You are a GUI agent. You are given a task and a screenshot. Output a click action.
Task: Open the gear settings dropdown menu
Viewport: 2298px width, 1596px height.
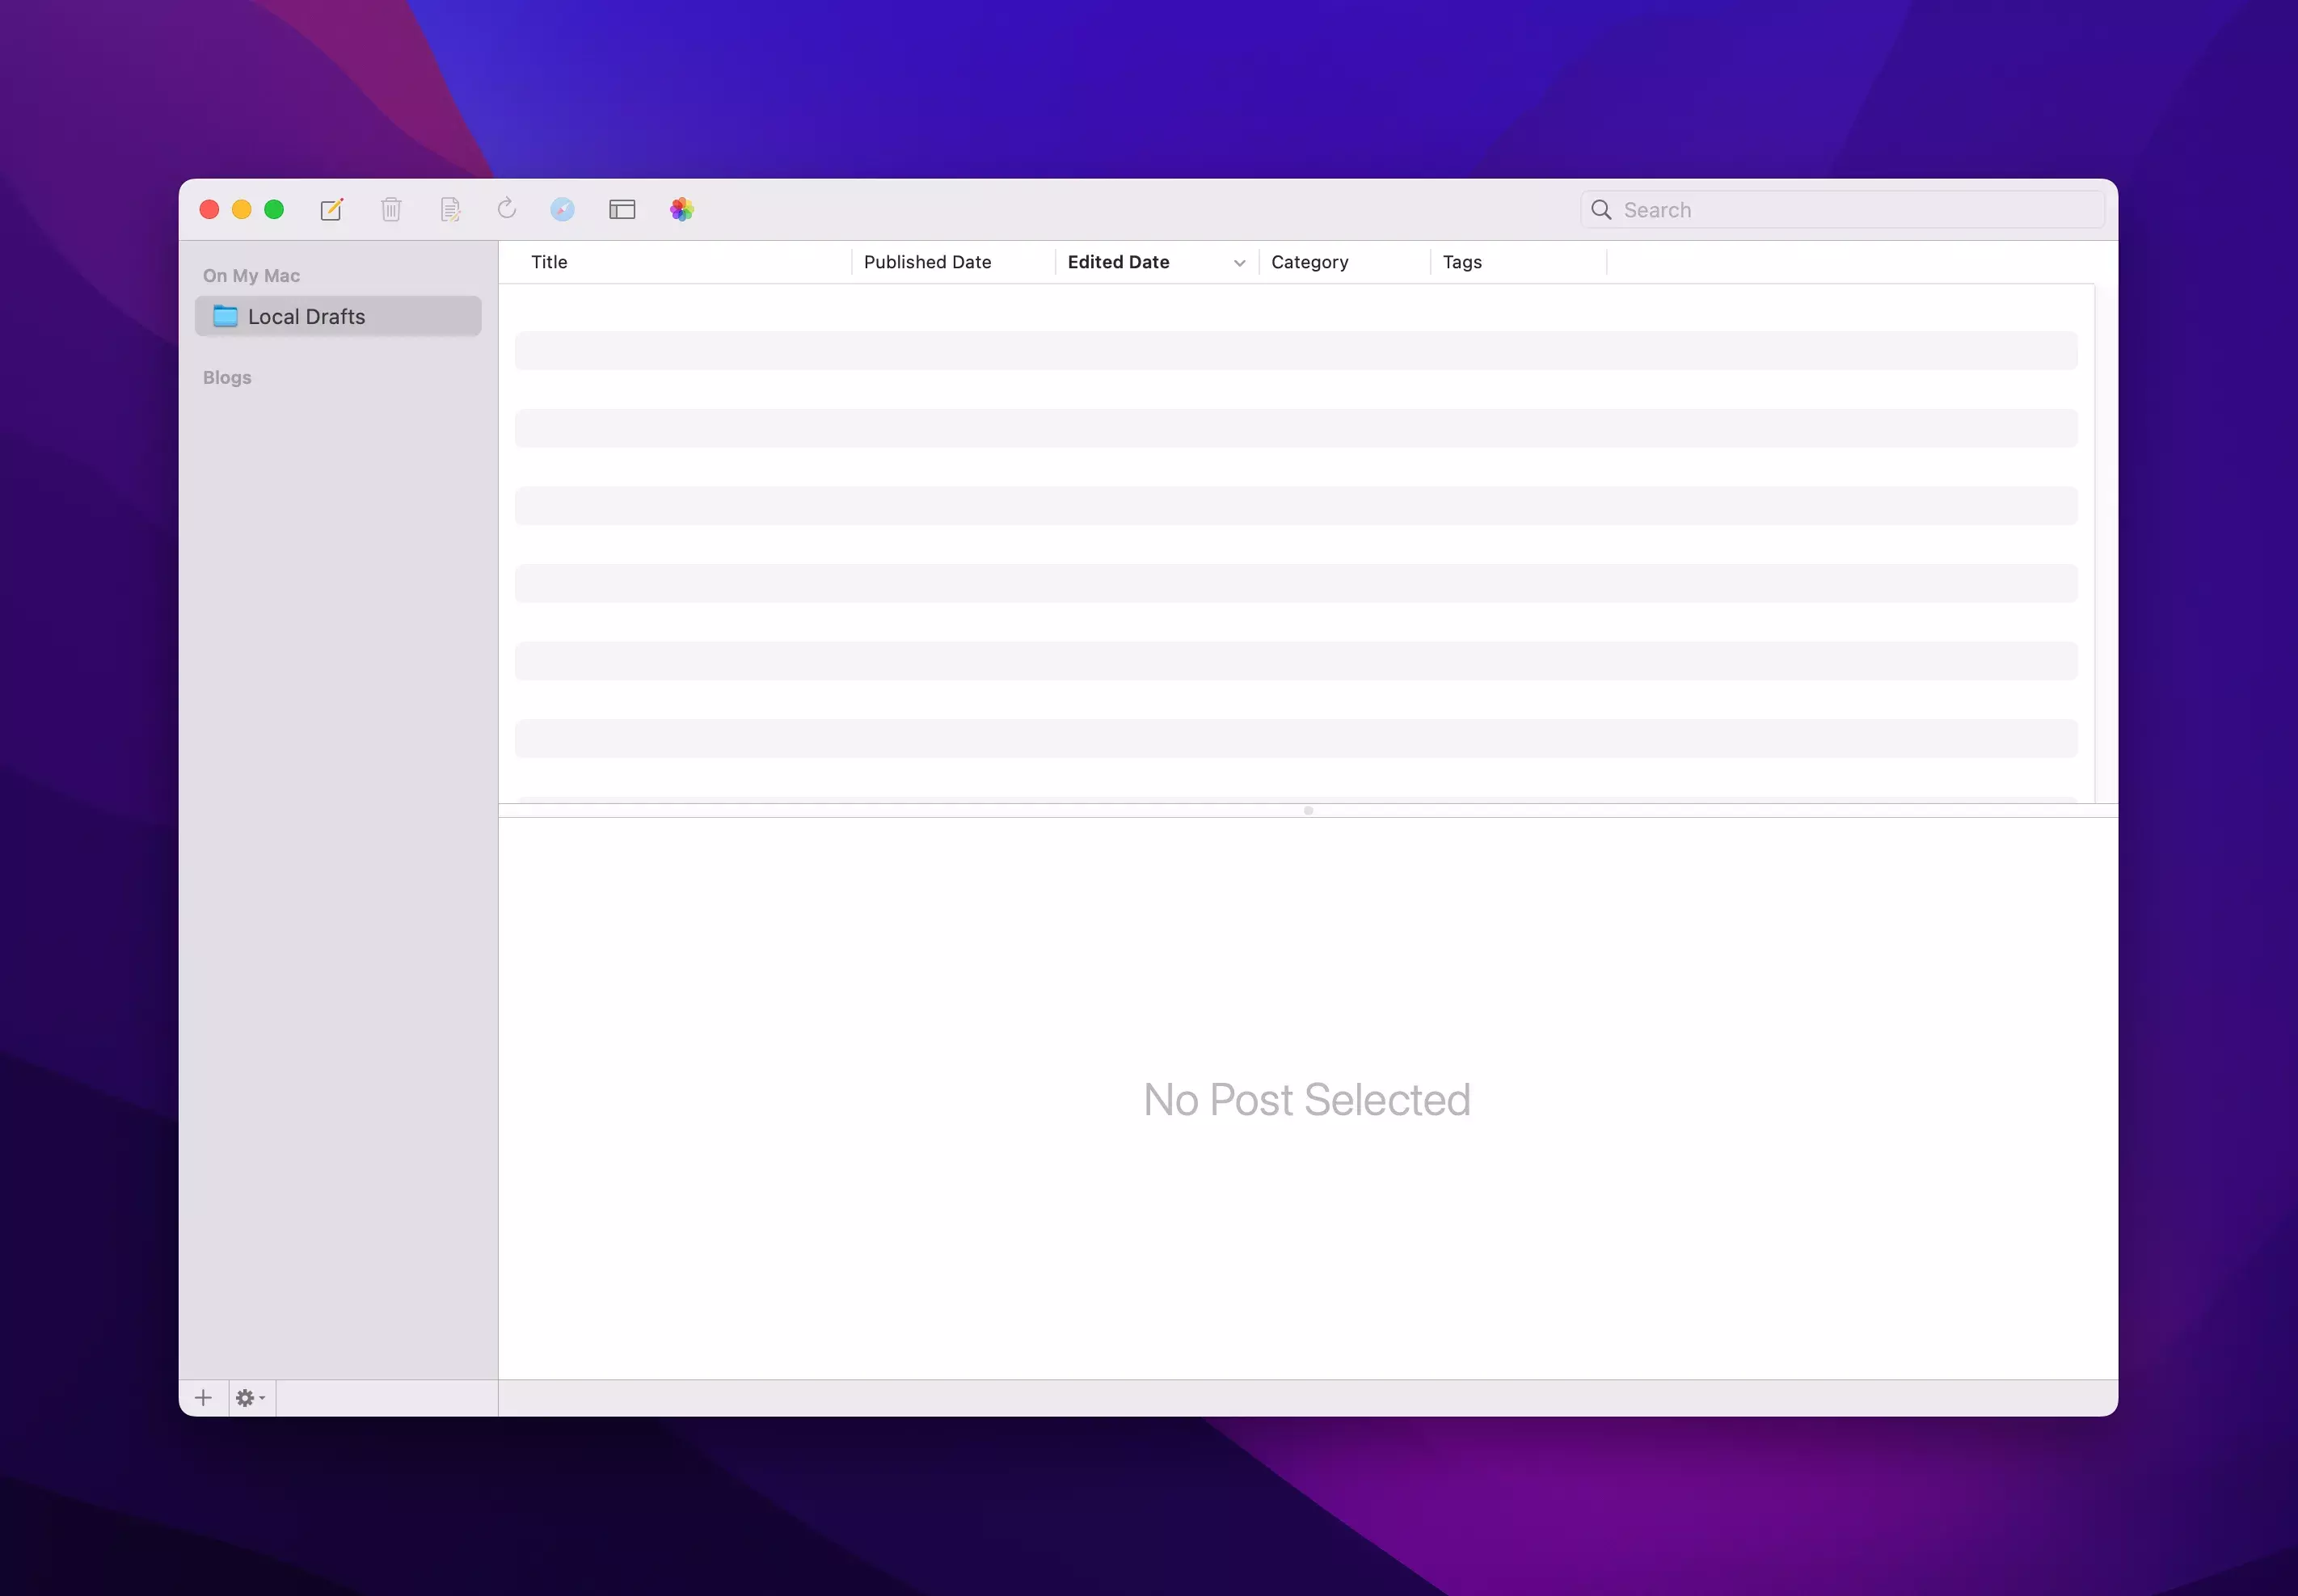[249, 1398]
